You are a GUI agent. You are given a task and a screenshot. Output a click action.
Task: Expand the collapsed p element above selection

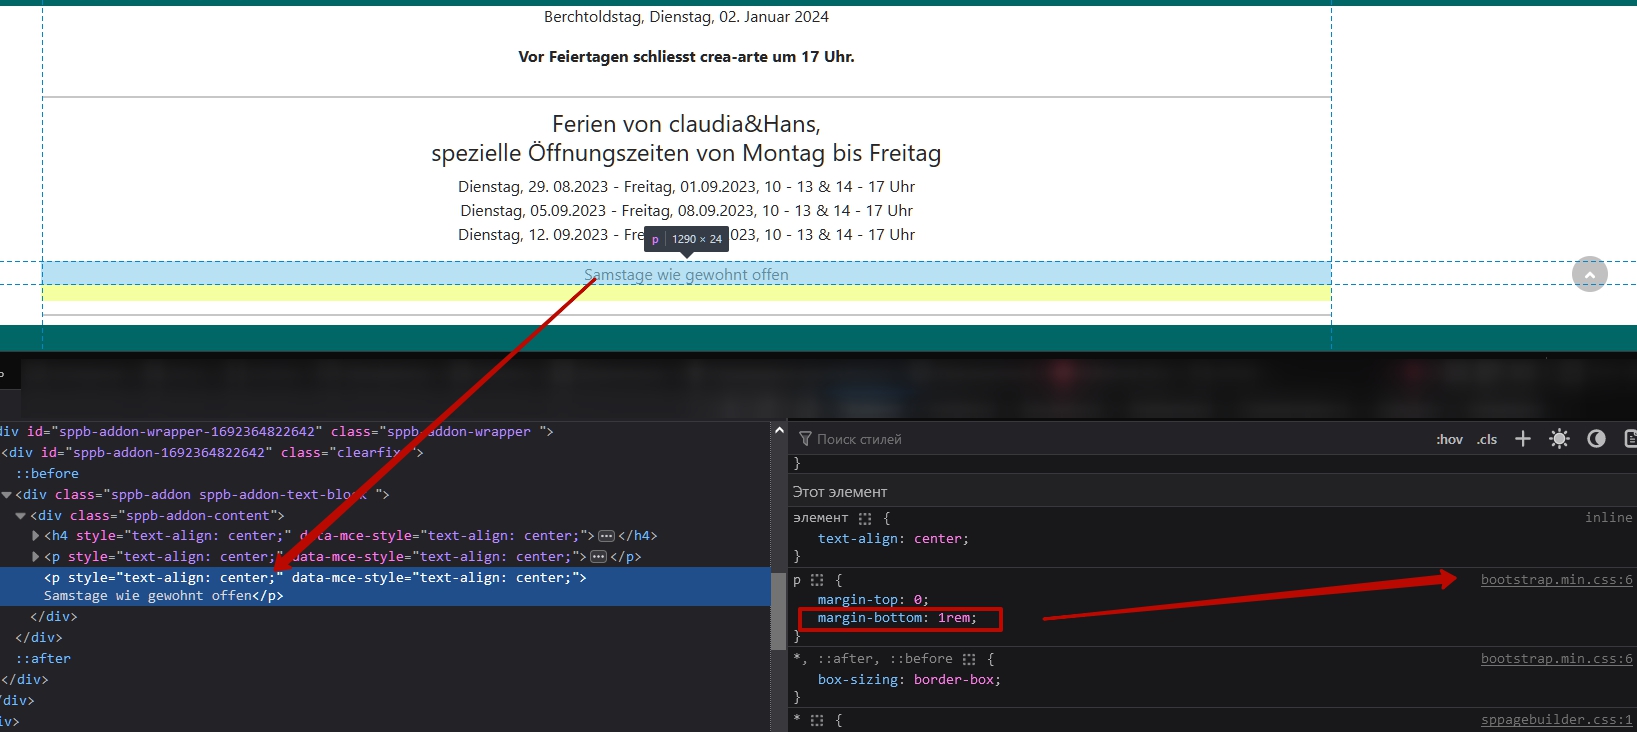(x=36, y=557)
